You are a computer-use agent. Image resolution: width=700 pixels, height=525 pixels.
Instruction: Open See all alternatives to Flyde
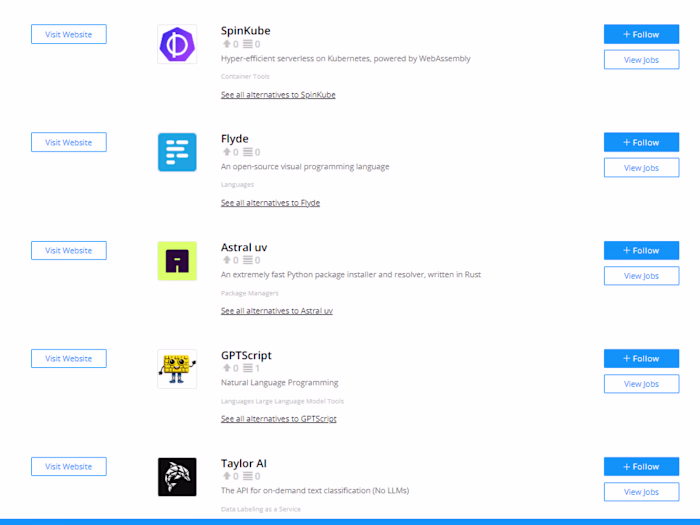[x=270, y=203]
